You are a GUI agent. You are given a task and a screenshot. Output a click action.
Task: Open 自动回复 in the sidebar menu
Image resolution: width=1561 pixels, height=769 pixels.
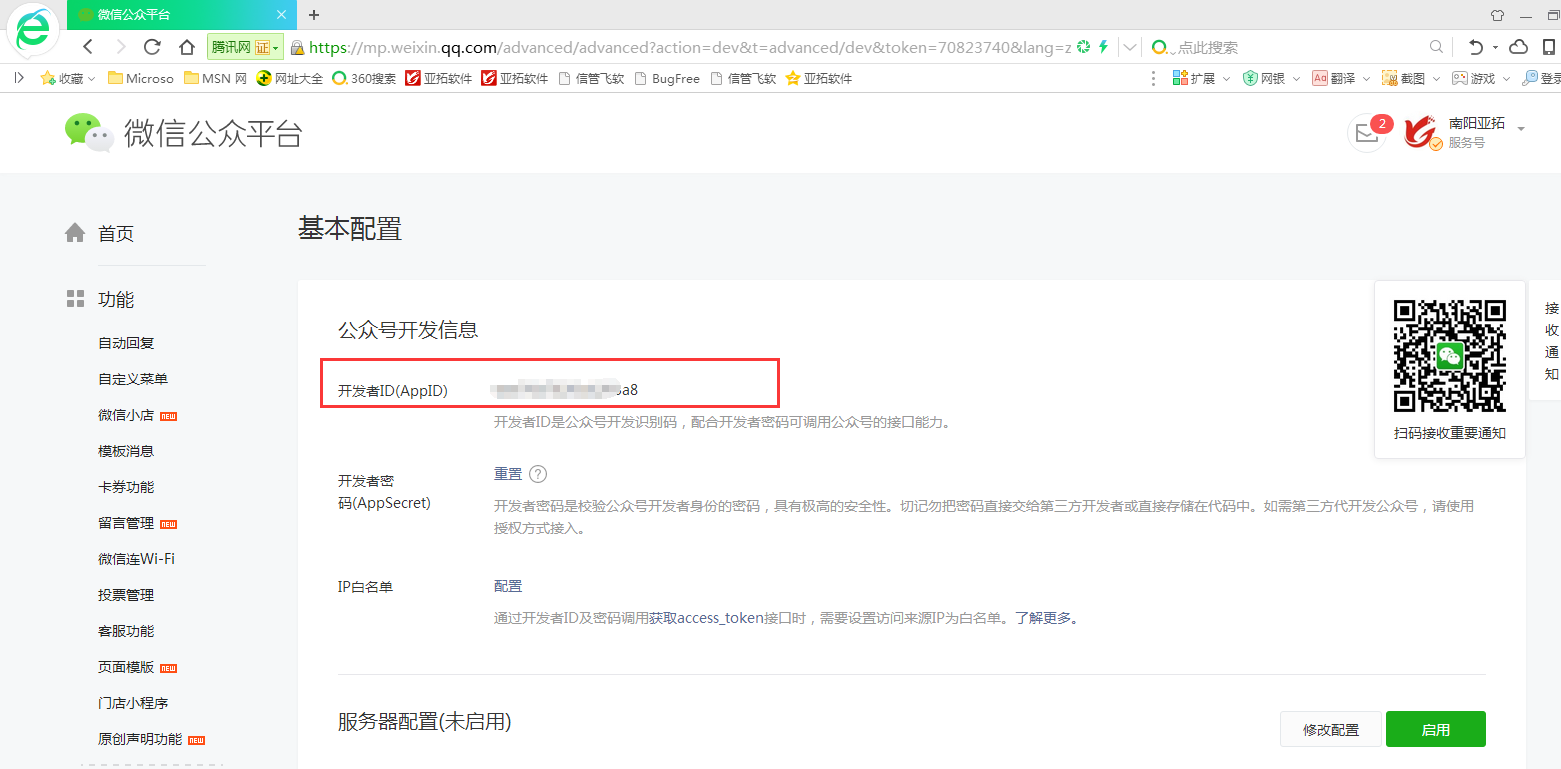[126, 343]
